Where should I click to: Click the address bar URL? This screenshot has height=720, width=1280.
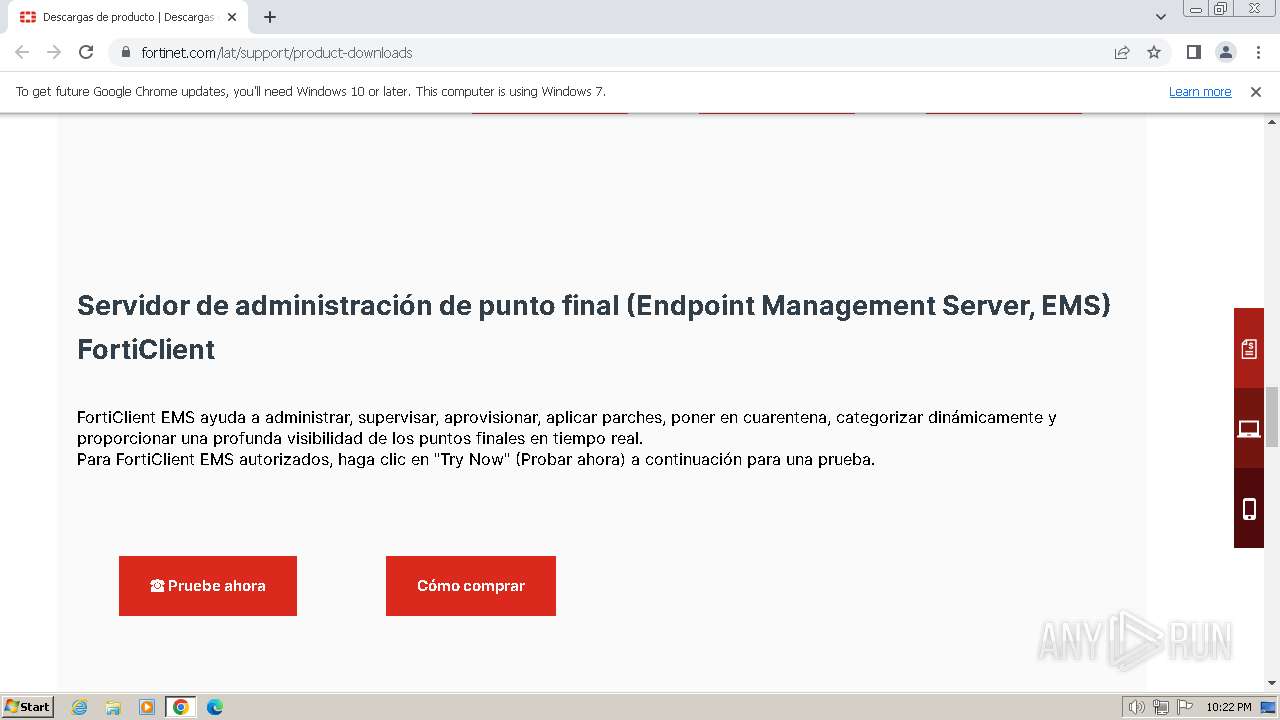click(277, 52)
